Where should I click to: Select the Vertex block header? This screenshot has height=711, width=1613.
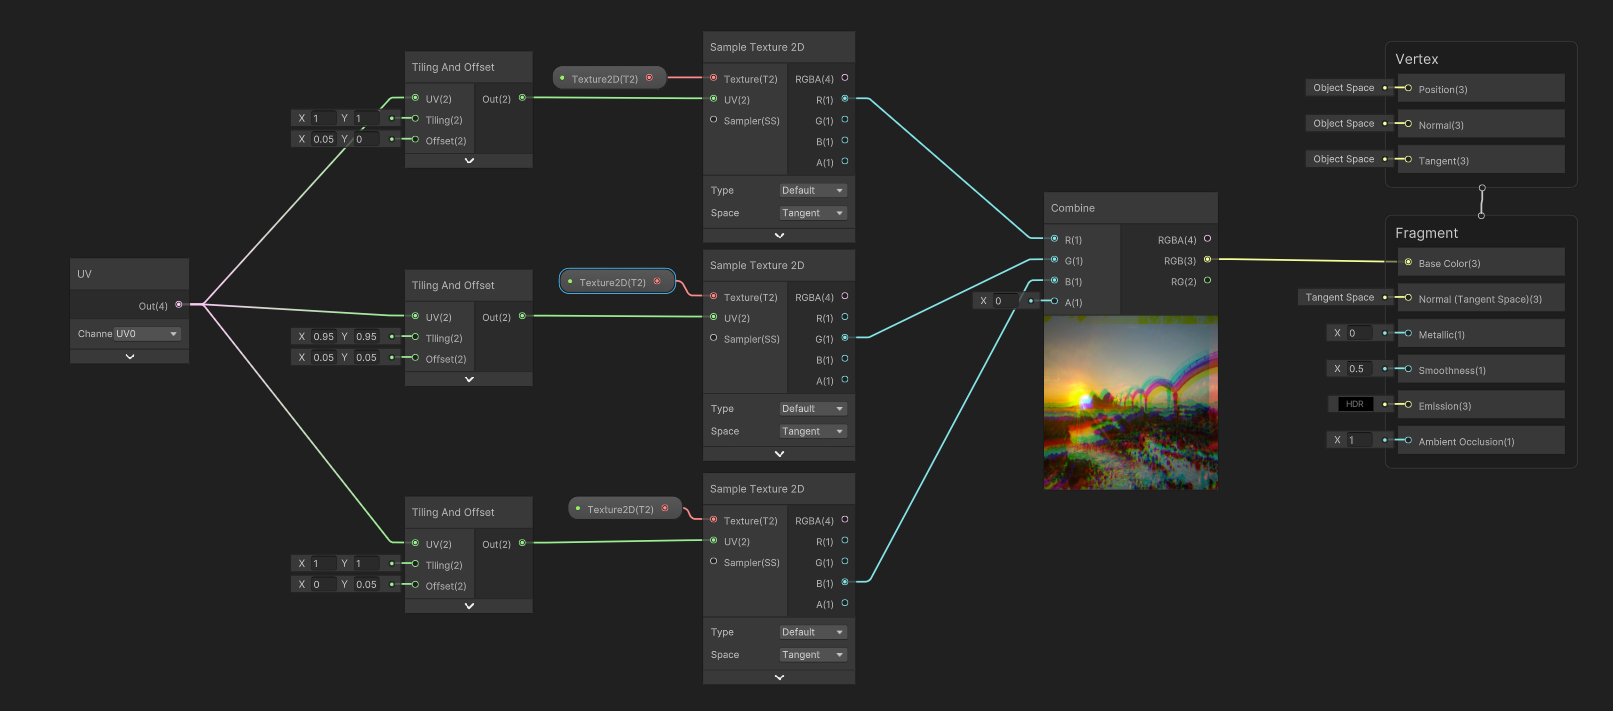click(1417, 59)
